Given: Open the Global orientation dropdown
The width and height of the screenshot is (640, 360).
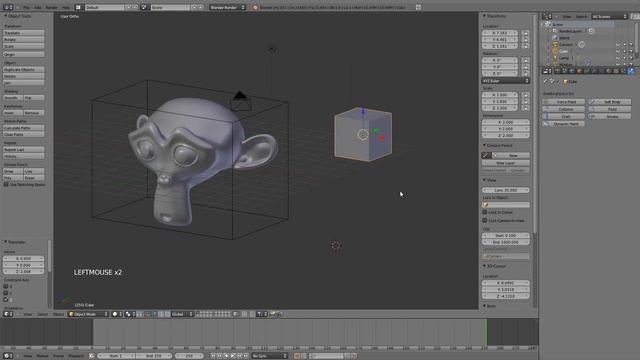Looking at the screenshot, I should [182, 314].
